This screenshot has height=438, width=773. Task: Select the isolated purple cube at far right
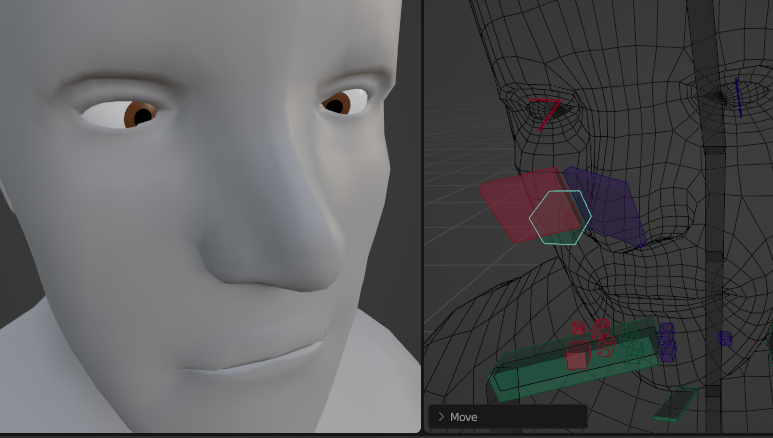point(725,339)
